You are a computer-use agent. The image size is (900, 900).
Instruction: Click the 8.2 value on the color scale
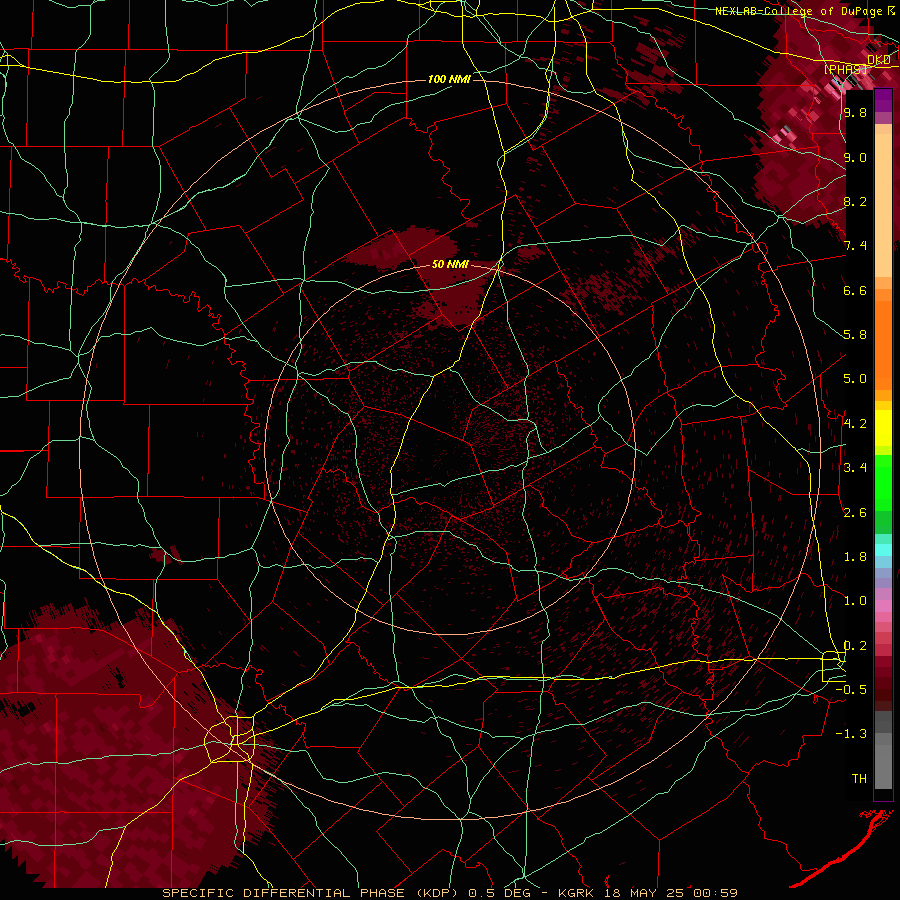point(855,201)
